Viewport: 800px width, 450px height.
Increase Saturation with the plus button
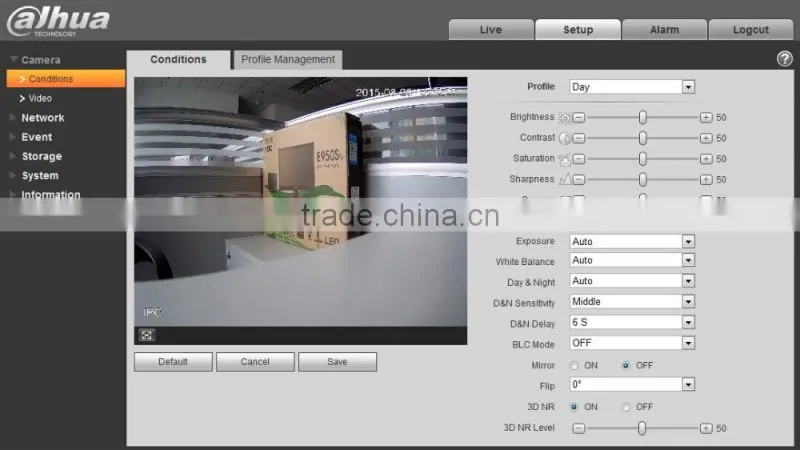[x=706, y=159]
